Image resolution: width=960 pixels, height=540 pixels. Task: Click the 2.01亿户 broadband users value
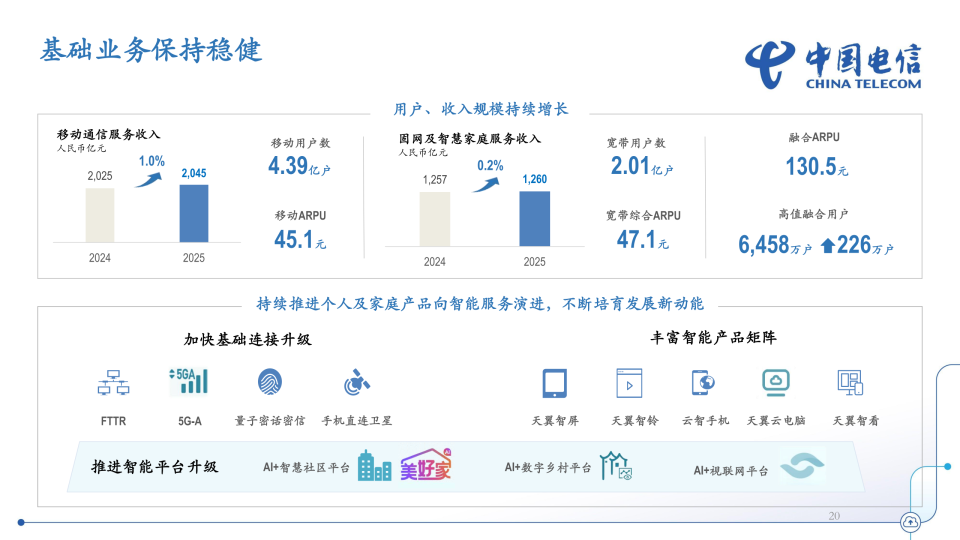click(x=642, y=166)
